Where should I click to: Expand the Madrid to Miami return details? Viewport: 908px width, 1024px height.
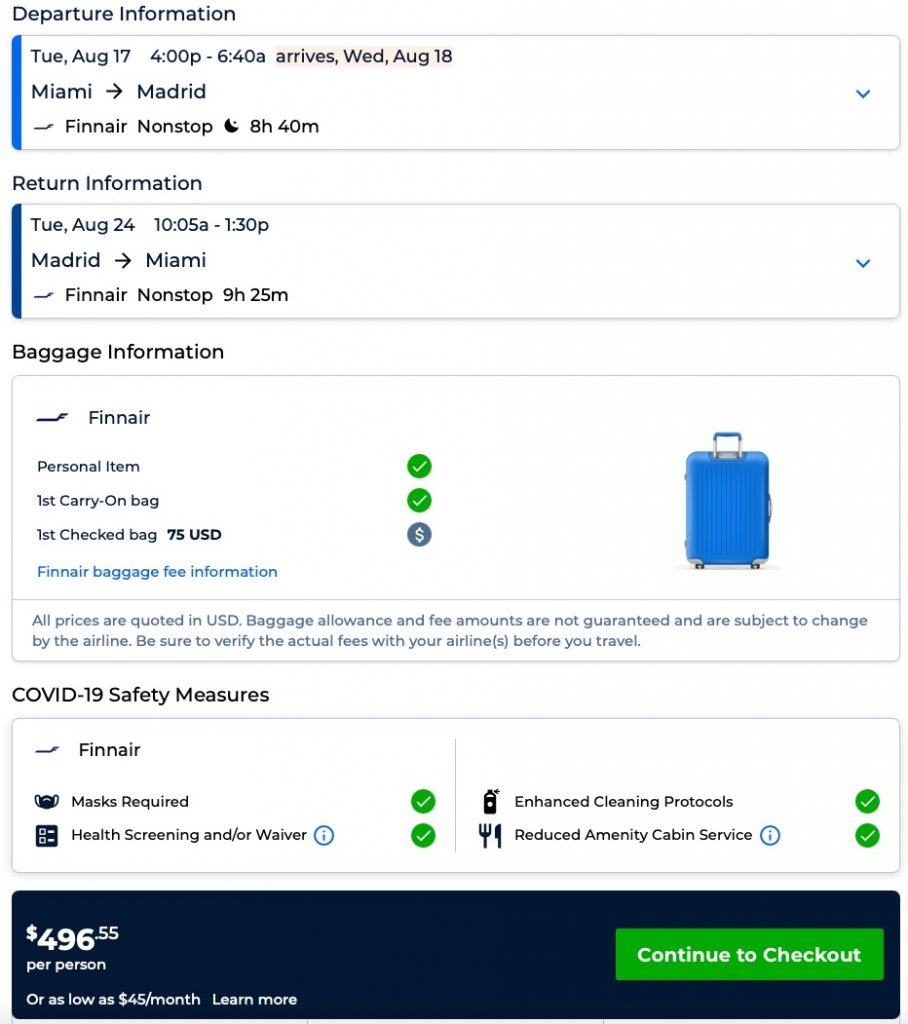863,262
